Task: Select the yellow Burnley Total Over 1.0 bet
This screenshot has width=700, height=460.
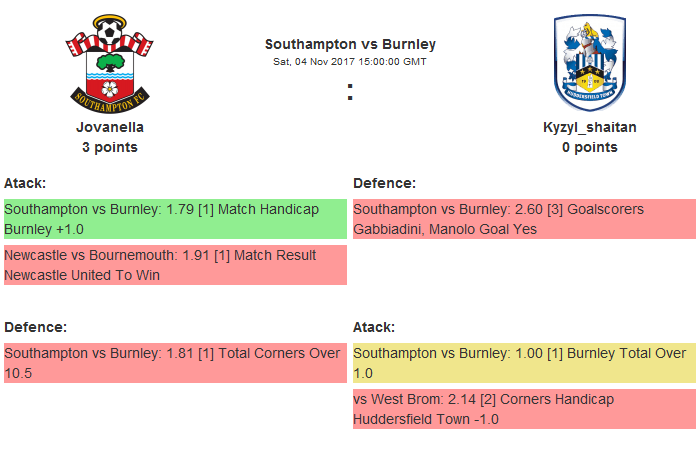Action: tap(524, 363)
